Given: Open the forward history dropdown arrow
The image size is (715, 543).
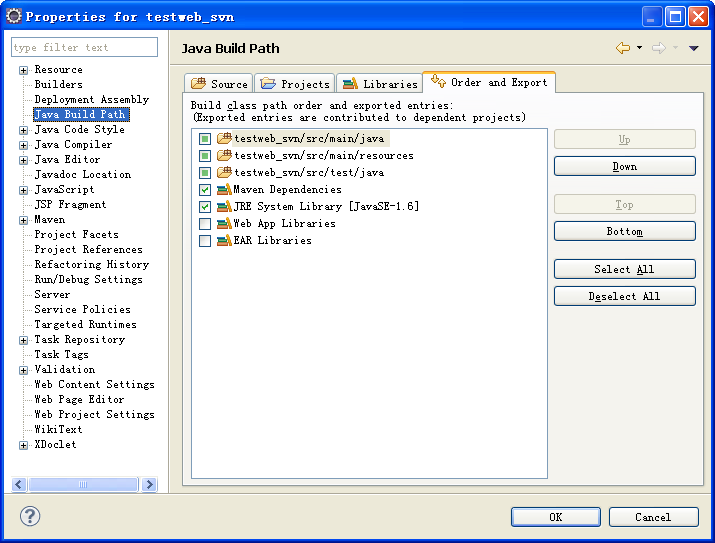Looking at the screenshot, I should (675, 47).
